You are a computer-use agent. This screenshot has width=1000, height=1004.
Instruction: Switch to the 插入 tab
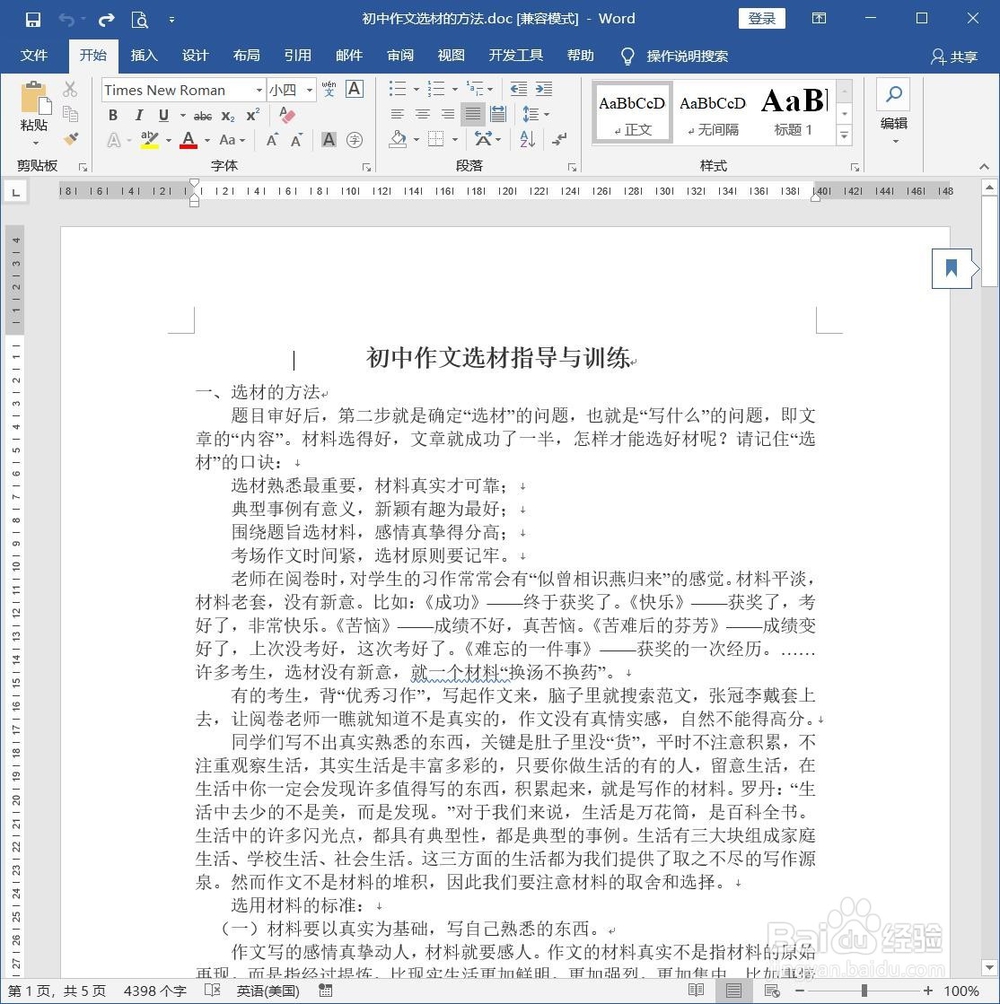[144, 56]
